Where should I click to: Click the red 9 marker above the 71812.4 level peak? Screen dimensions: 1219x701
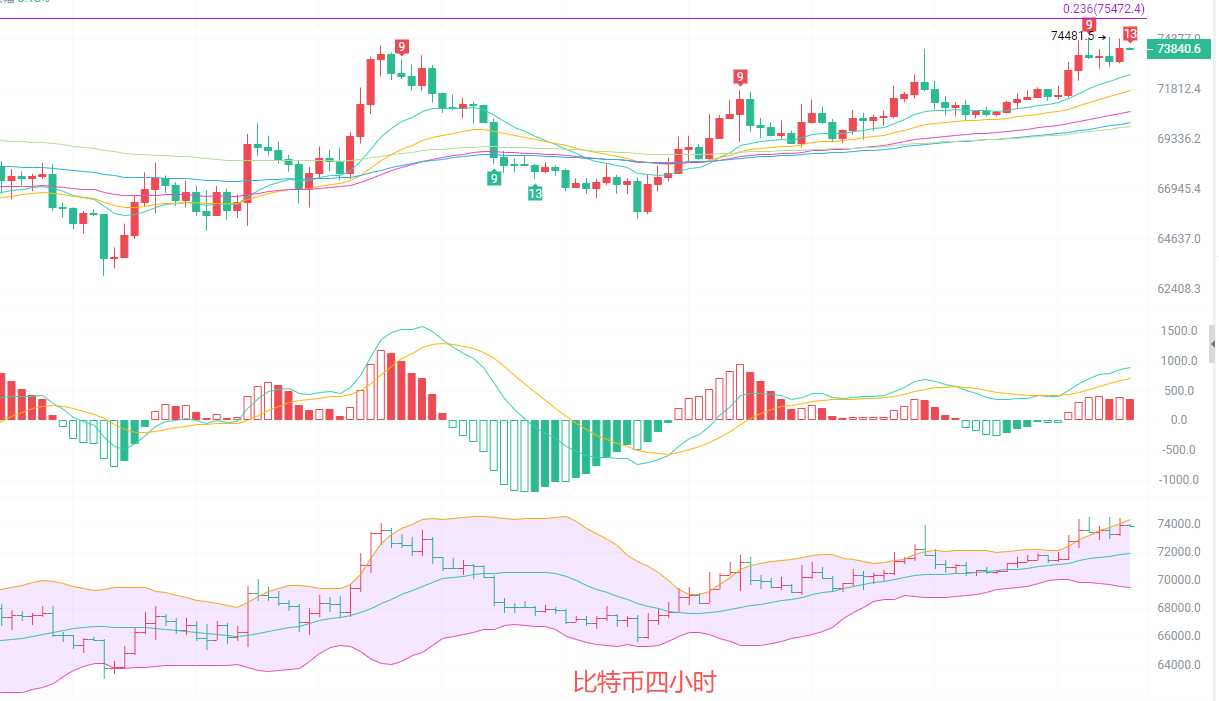click(740, 77)
